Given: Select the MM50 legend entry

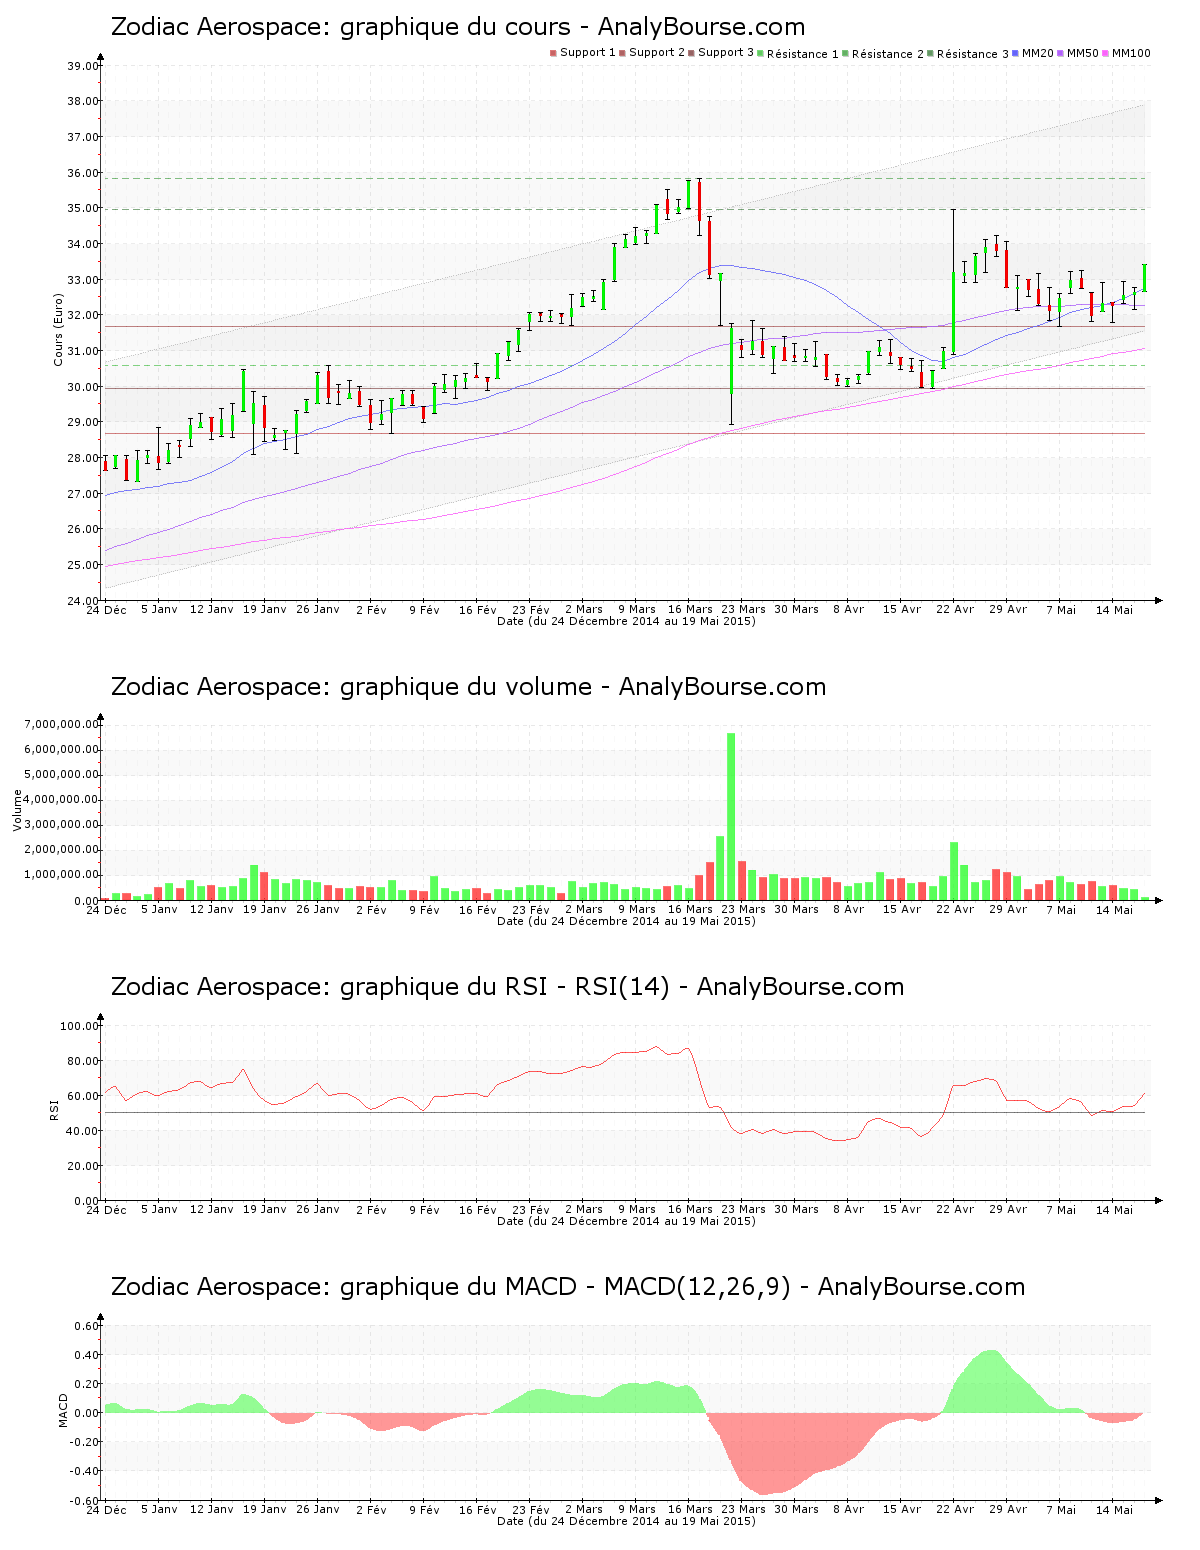Looking at the screenshot, I should pos(1078,53).
